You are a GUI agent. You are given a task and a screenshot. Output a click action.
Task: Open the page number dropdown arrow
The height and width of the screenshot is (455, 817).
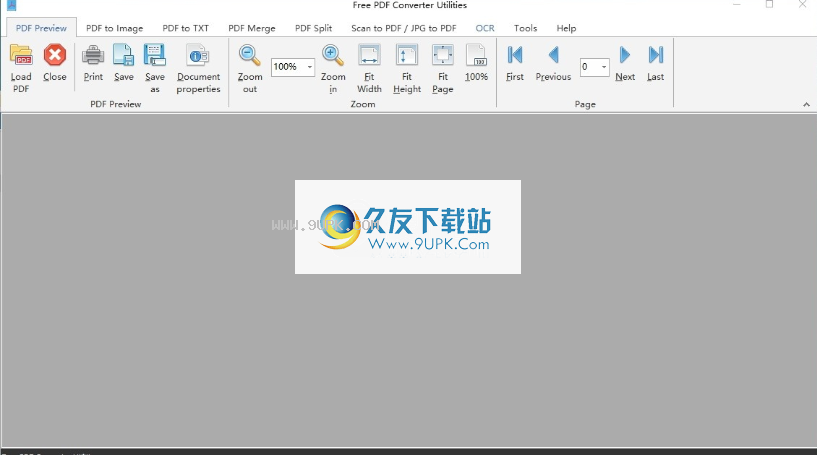coord(604,67)
